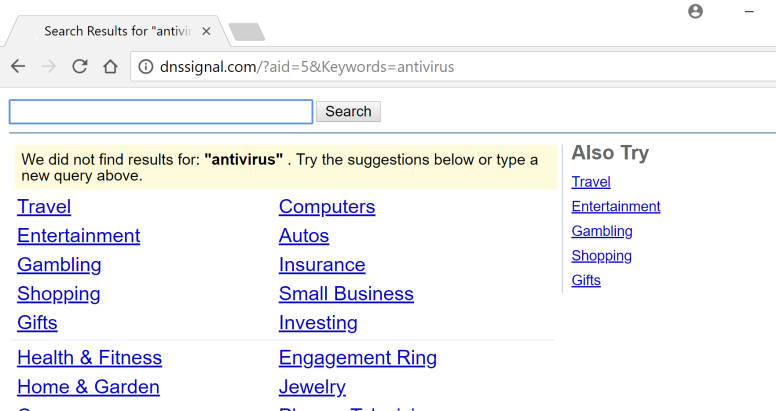Click the reload page icon

[80, 67]
